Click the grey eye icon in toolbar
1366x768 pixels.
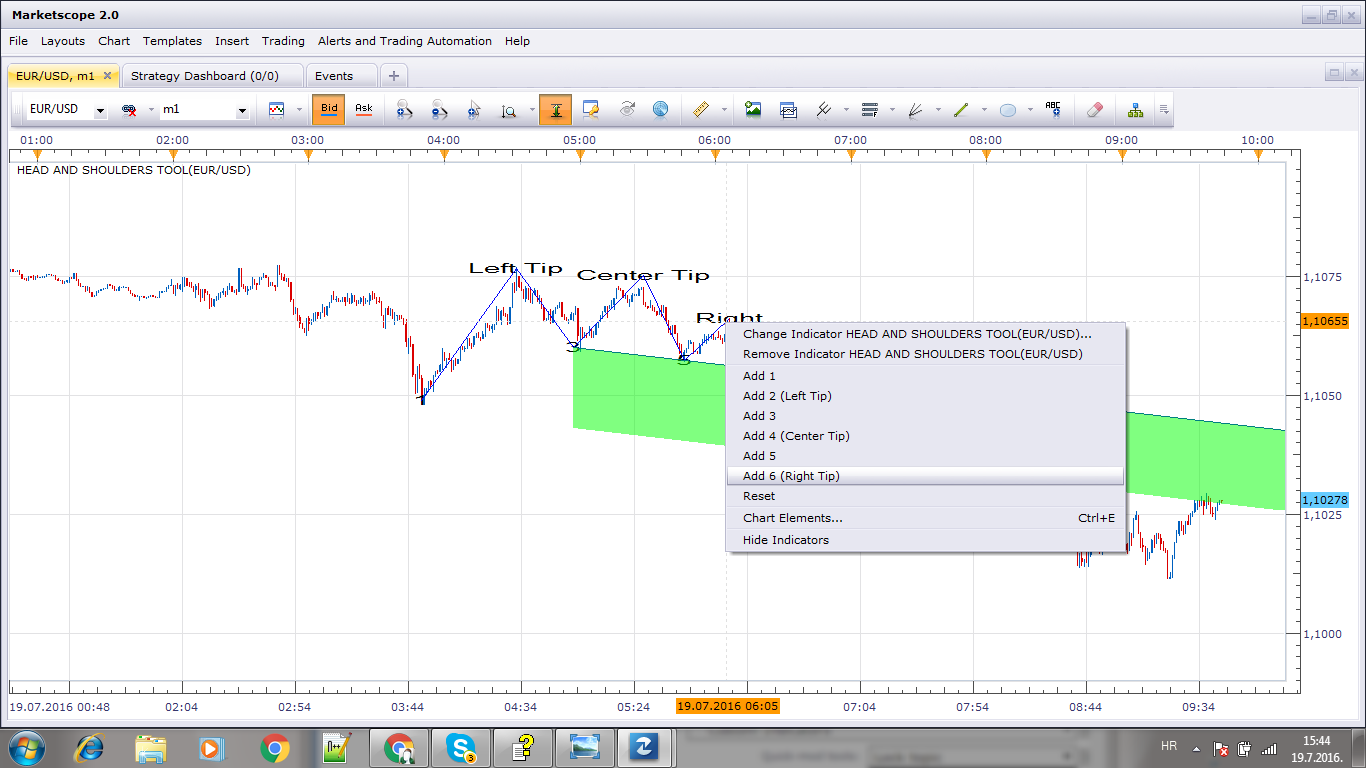626,109
